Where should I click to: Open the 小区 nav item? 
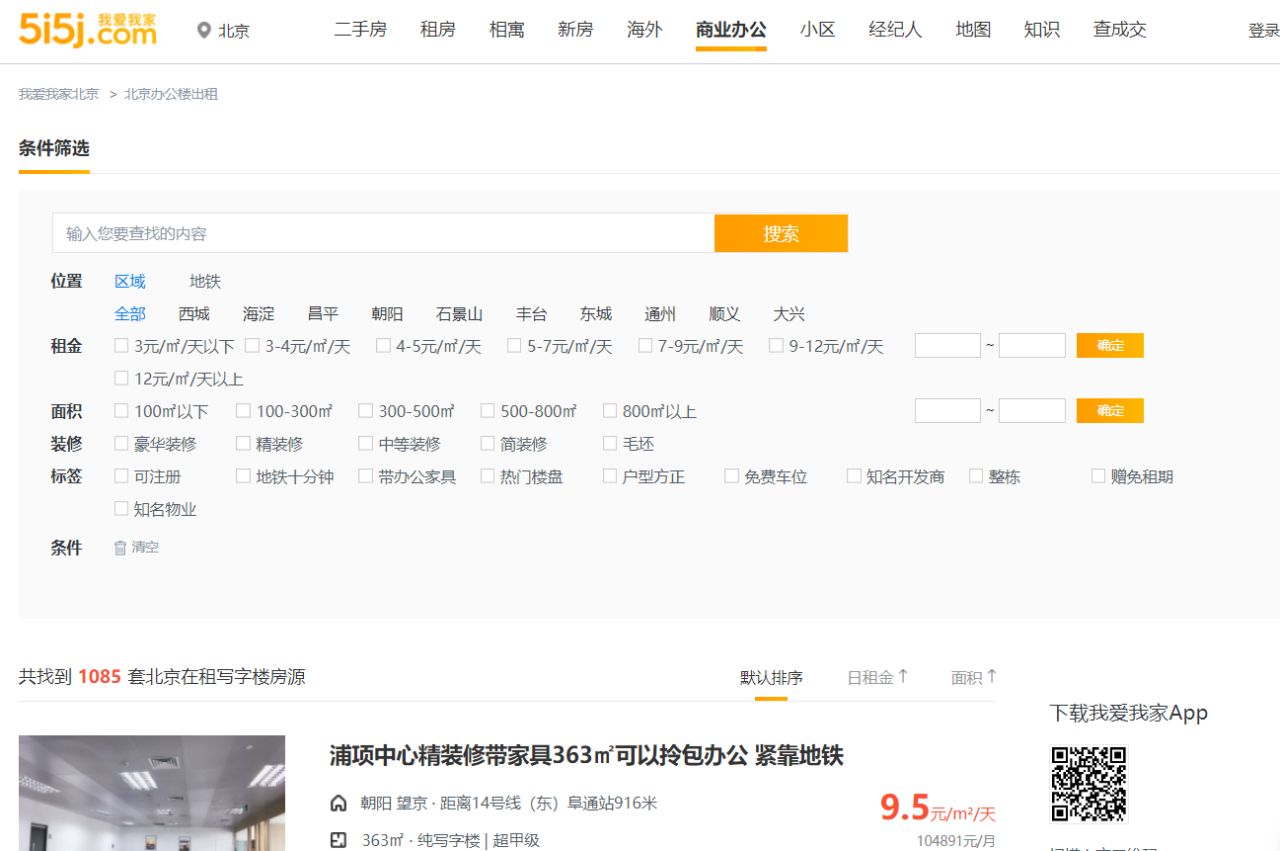(818, 30)
